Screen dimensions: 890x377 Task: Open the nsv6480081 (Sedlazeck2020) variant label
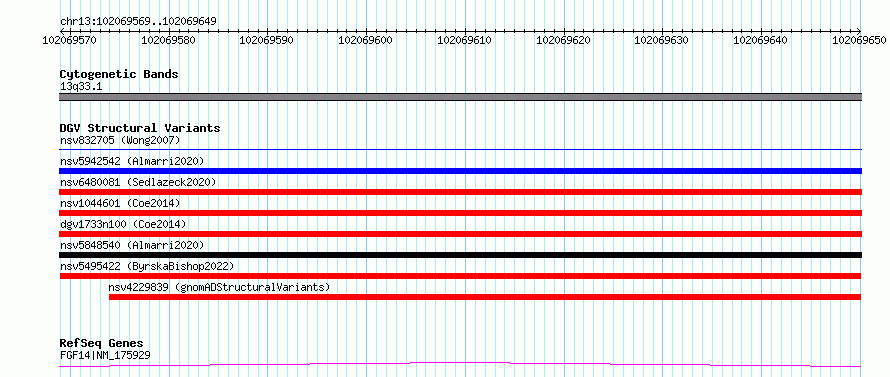point(138,182)
